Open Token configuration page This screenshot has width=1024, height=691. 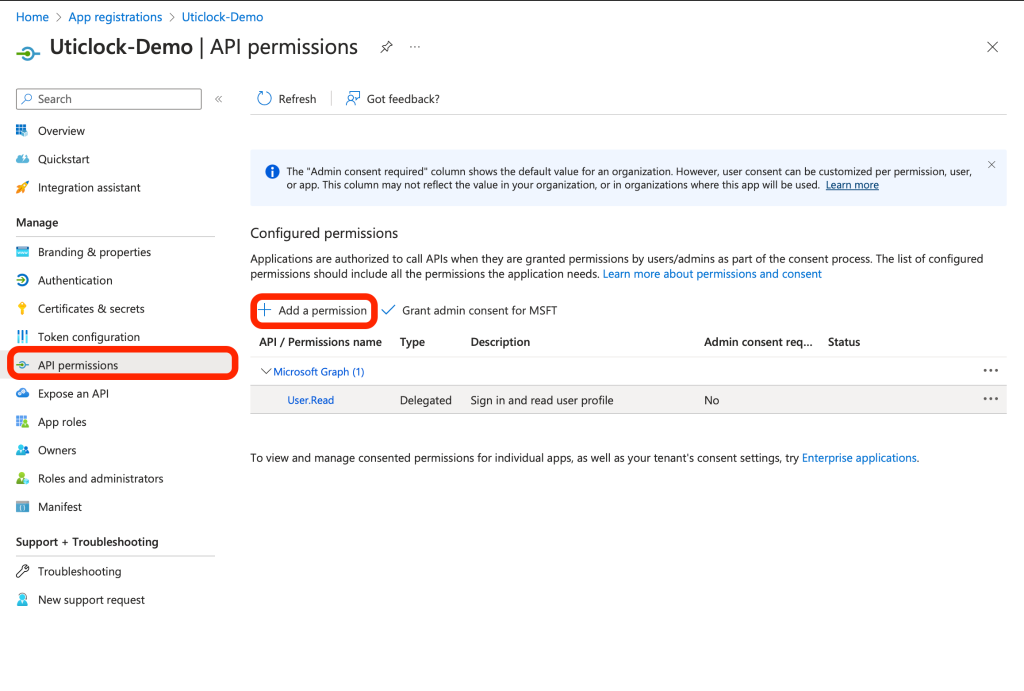(x=89, y=337)
